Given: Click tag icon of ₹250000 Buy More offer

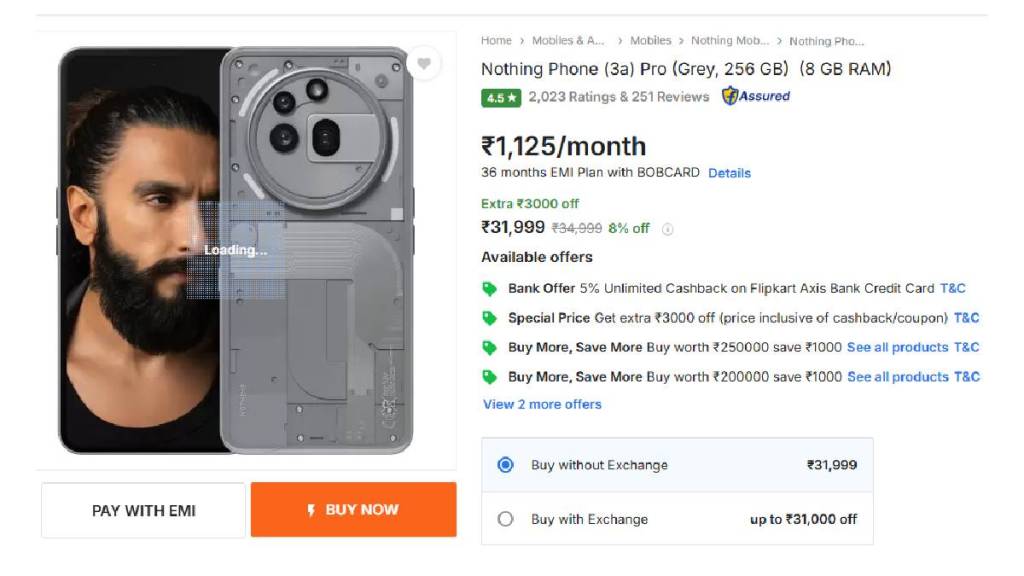Looking at the screenshot, I should (x=489, y=347).
